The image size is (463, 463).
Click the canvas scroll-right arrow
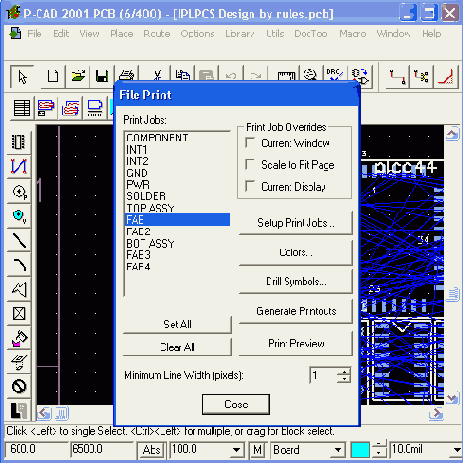[436, 414]
